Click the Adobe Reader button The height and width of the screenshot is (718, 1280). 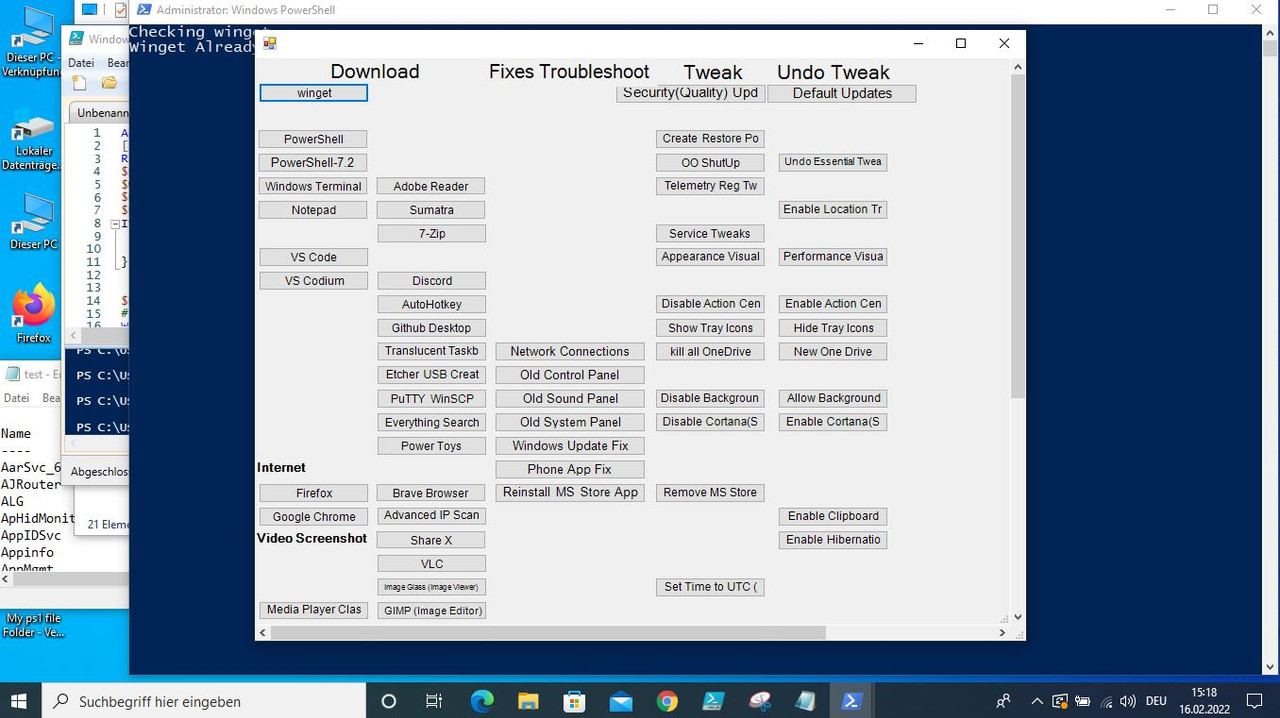(x=431, y=186)
